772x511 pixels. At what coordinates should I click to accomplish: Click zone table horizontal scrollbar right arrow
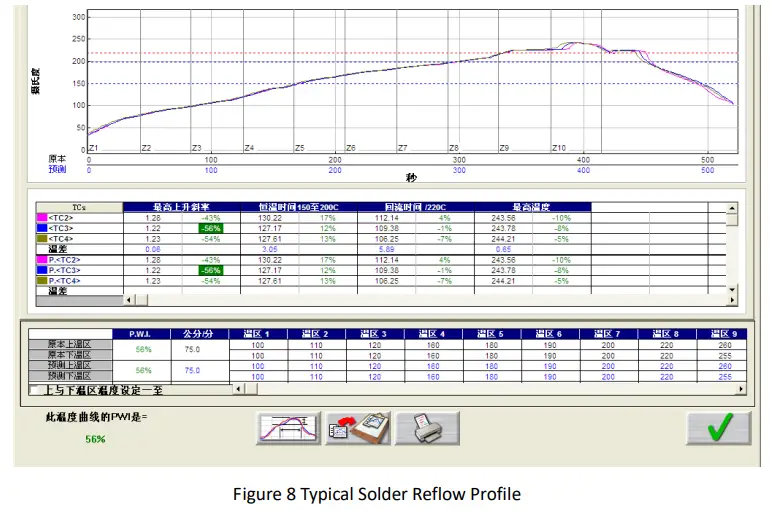741,389
